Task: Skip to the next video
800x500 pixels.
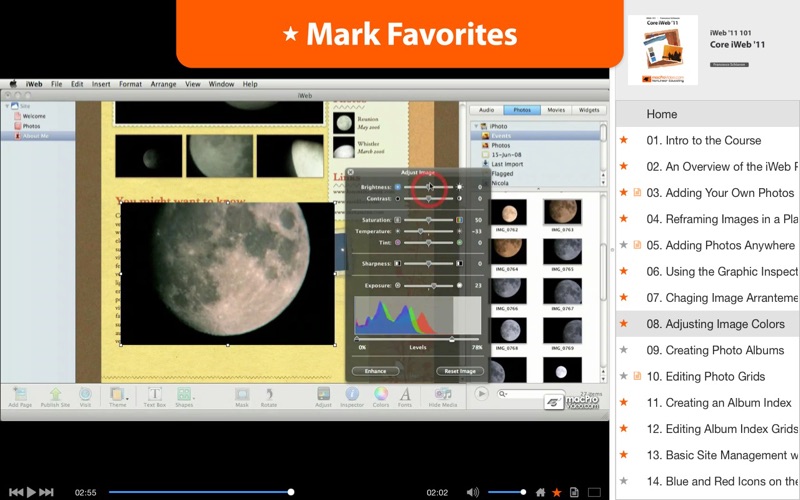Action: point(46,492)
